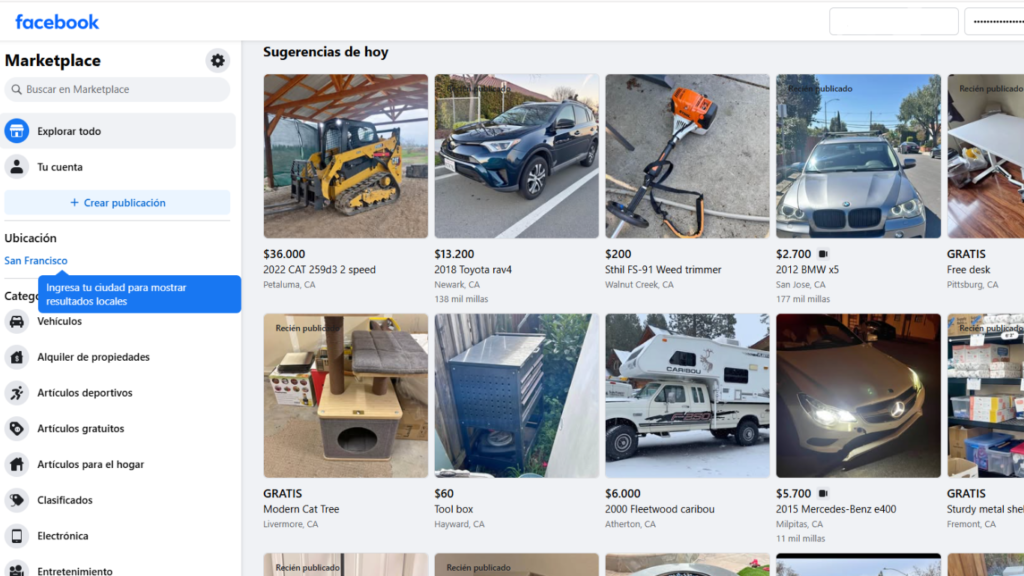Open the Entretenimiento category
Screen dimensions: 1024x576
pos(118,569)
